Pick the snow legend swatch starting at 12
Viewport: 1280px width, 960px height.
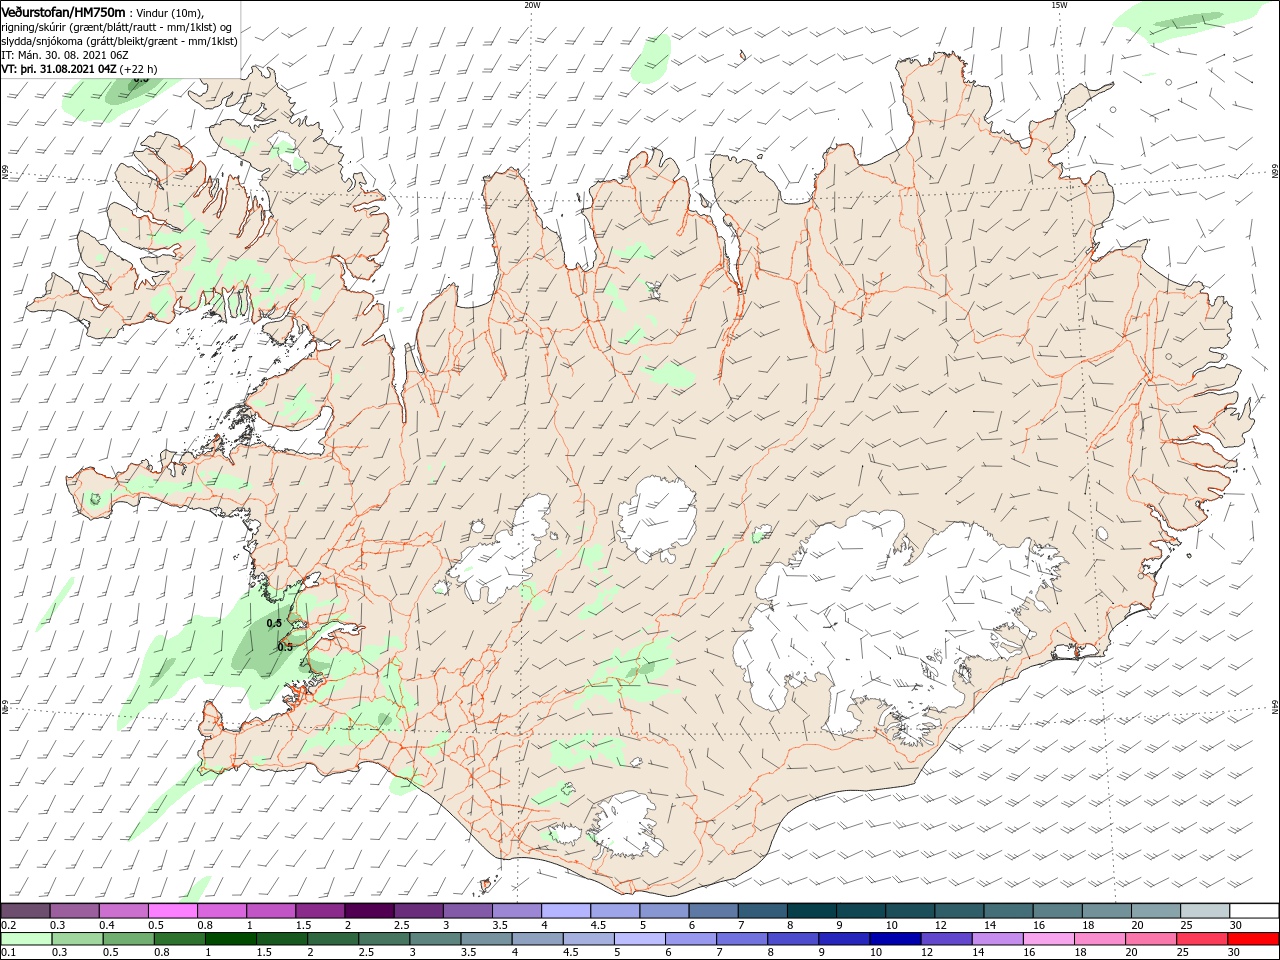pos(958,910)
